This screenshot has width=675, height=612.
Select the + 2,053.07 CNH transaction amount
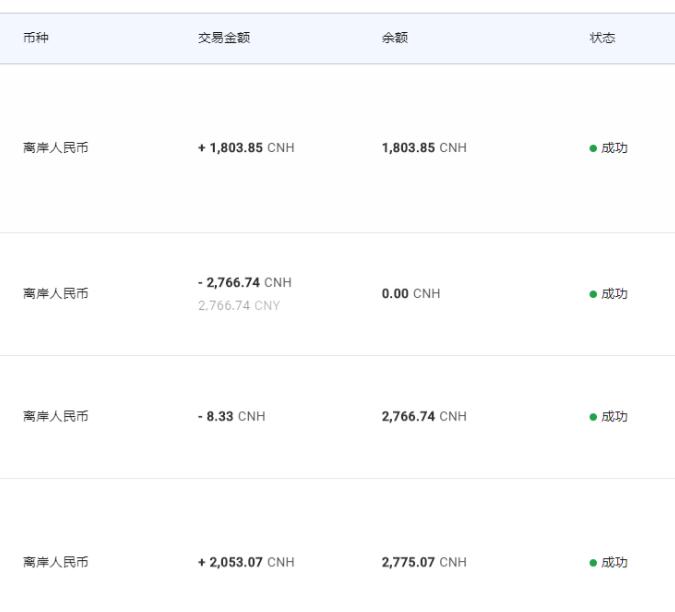pyautogui.click(x=246, y=562)
